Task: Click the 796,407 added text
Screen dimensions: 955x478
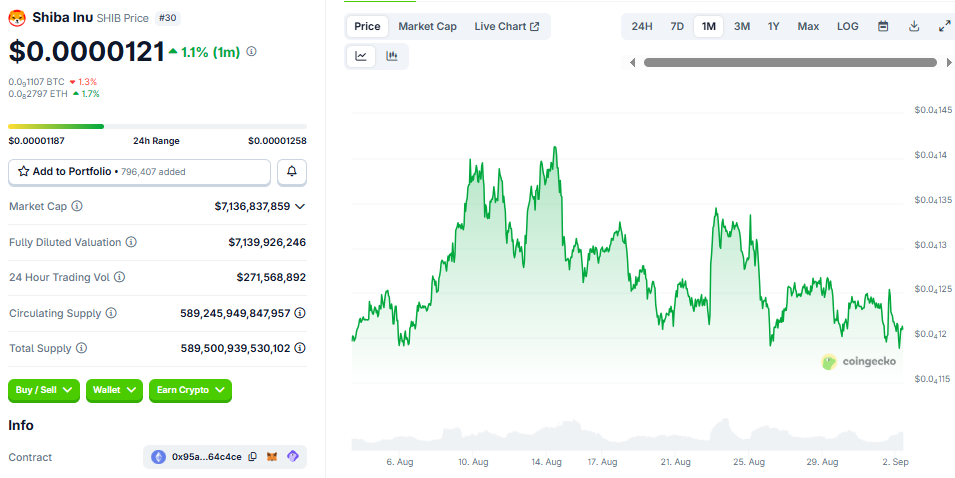Action: click(x=153, y=172)
